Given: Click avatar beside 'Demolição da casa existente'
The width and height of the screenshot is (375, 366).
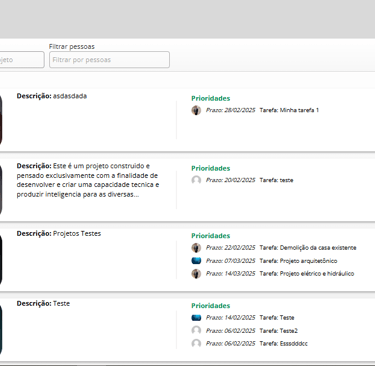Looking at the screenshot, I should [x=196, y=248].
